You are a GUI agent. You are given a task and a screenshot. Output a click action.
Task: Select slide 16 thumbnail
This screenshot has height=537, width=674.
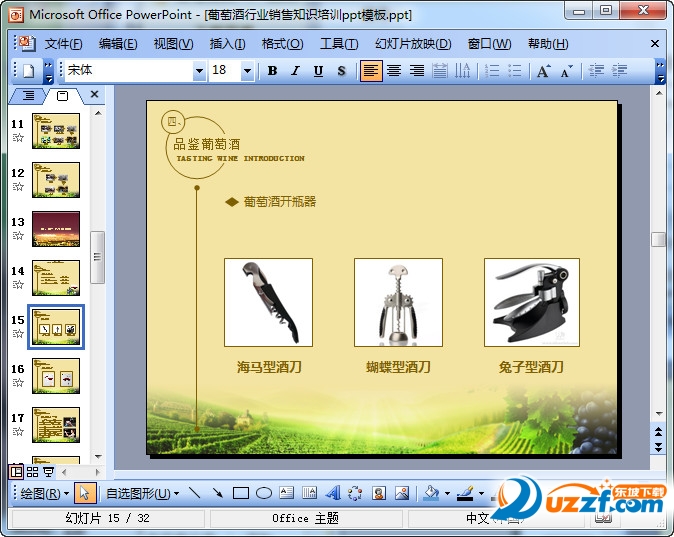pyautogui.click(x=56, y=376)
